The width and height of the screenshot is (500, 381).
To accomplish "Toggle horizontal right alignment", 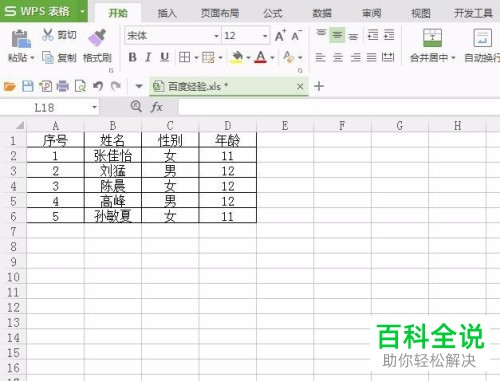I will (x=356, y=57).
